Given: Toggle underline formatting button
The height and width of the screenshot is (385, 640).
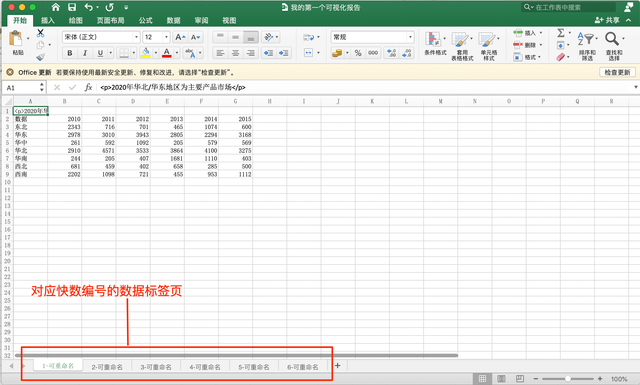Looking at the screenshot, I should click(x=100, y=53).
